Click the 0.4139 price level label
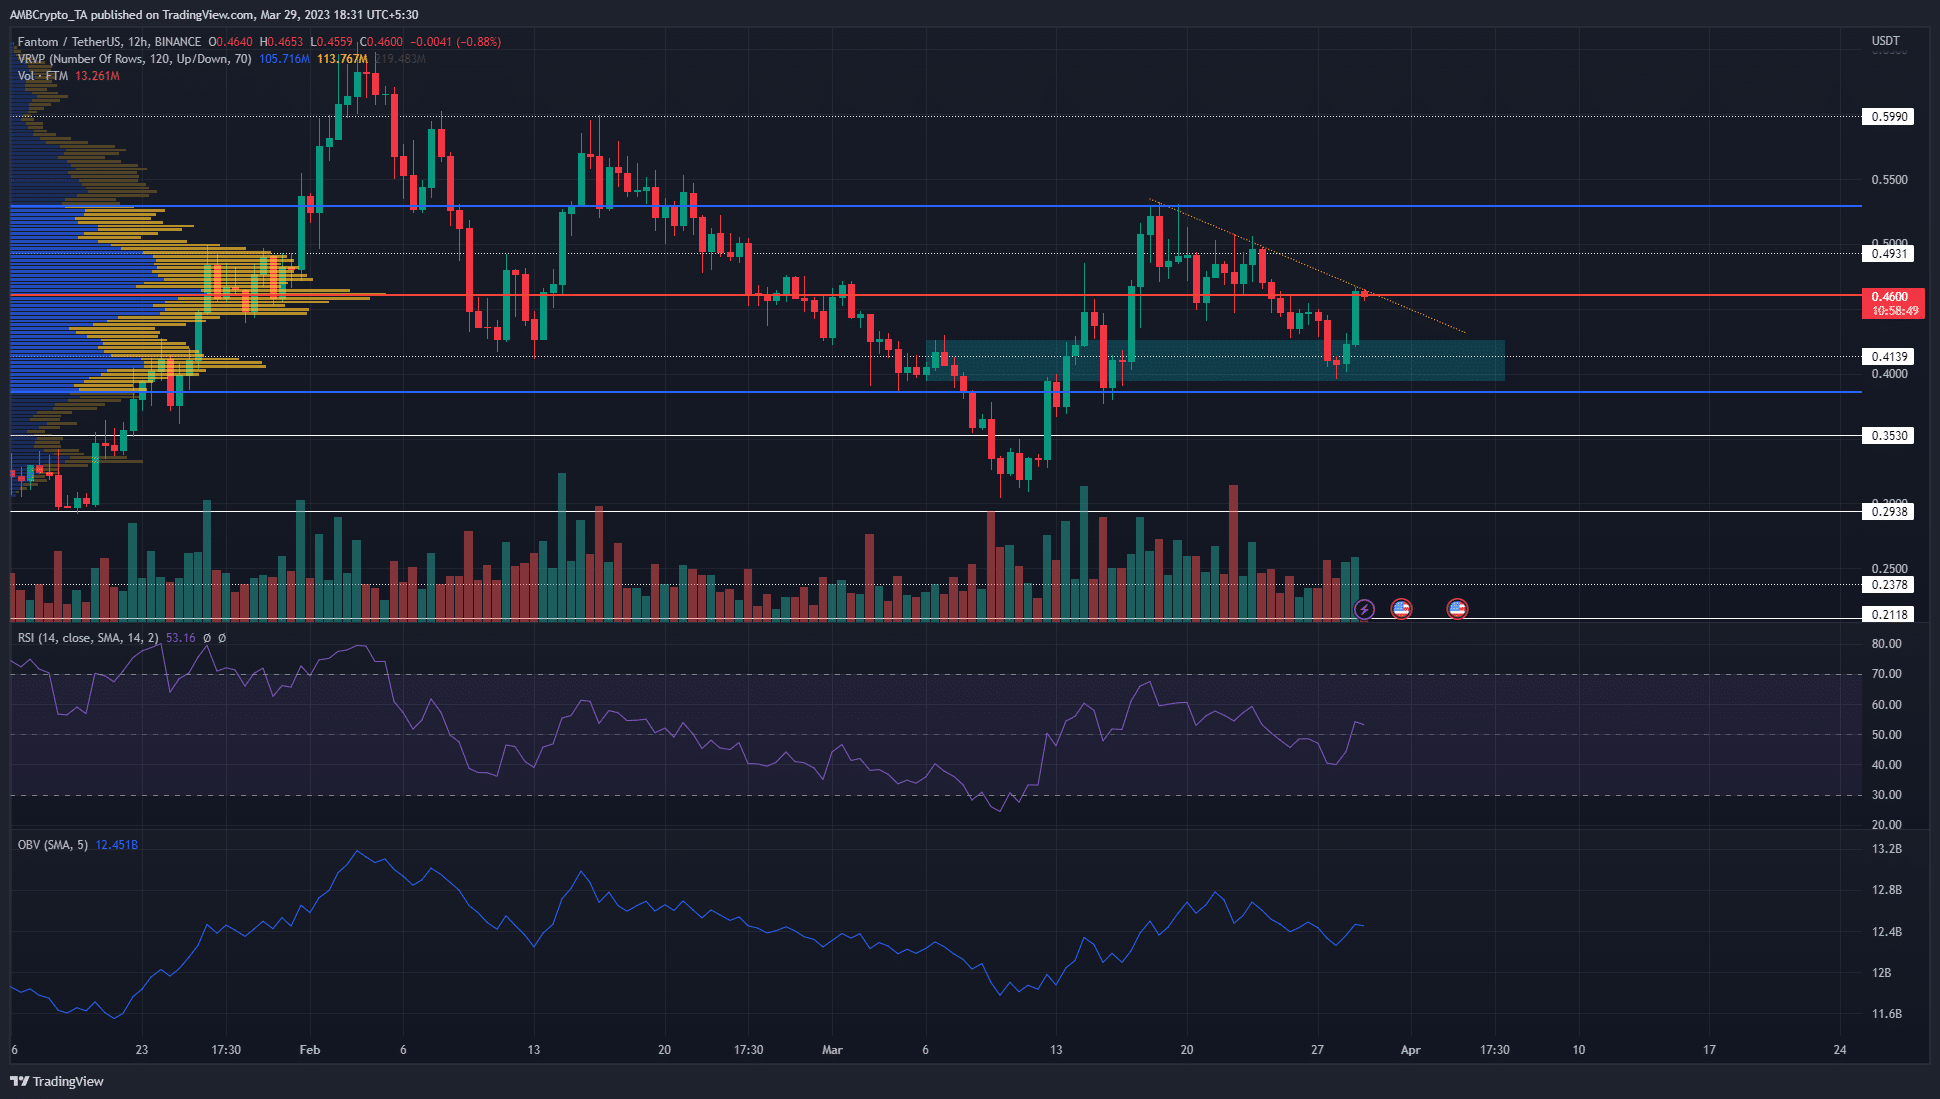The height and width of the screenshot is (1099, 1940). click(x=1888, y=357)
